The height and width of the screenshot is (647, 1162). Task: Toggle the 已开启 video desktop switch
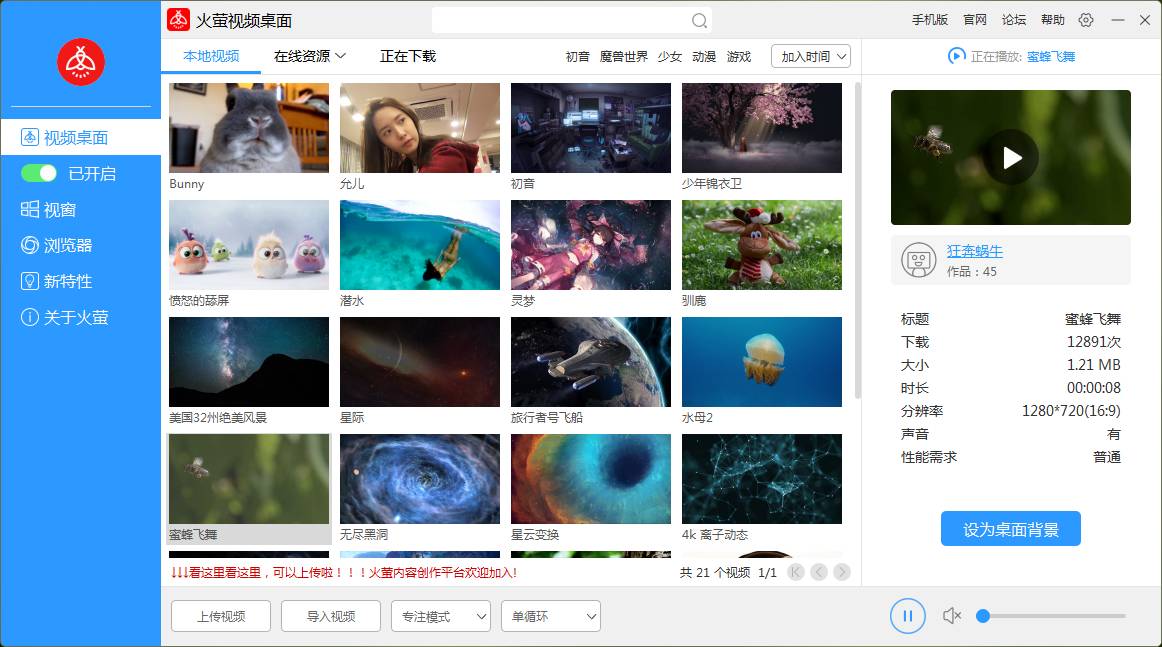(39, 174)
